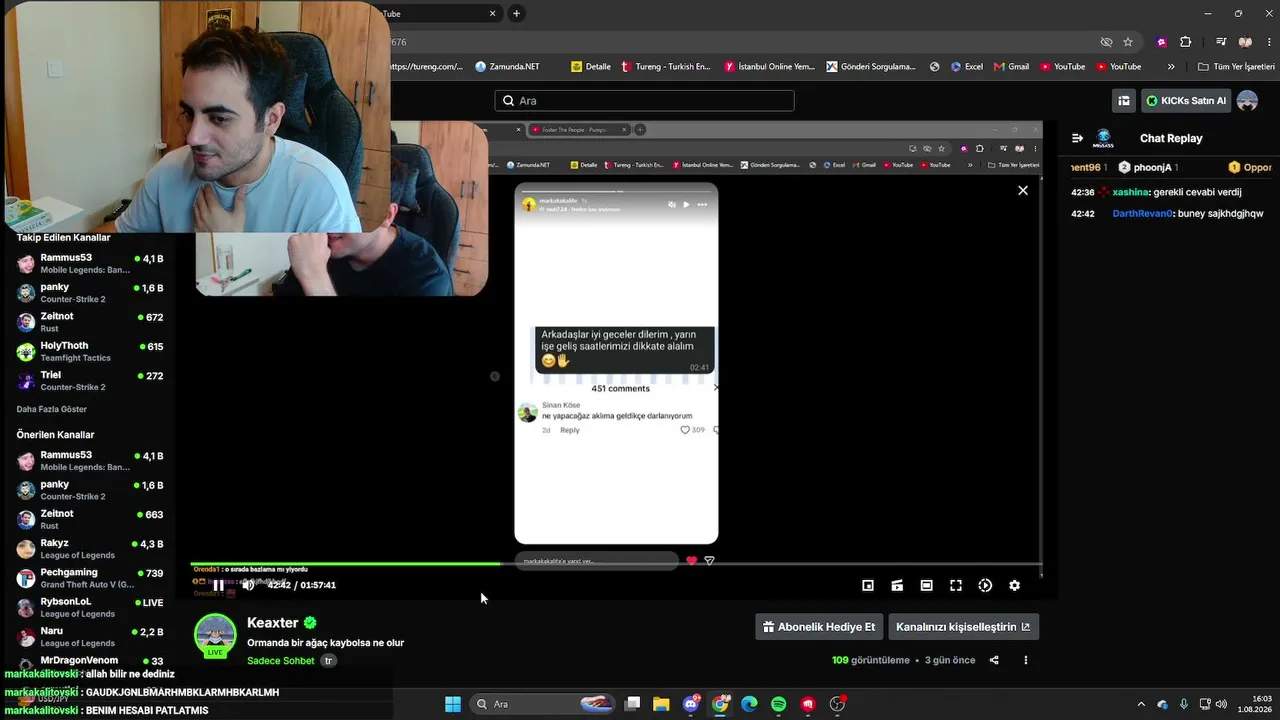The image size is (1280, 720).
Task: Open HolyThoth channel in sidebar
Action: click(90, 351)
